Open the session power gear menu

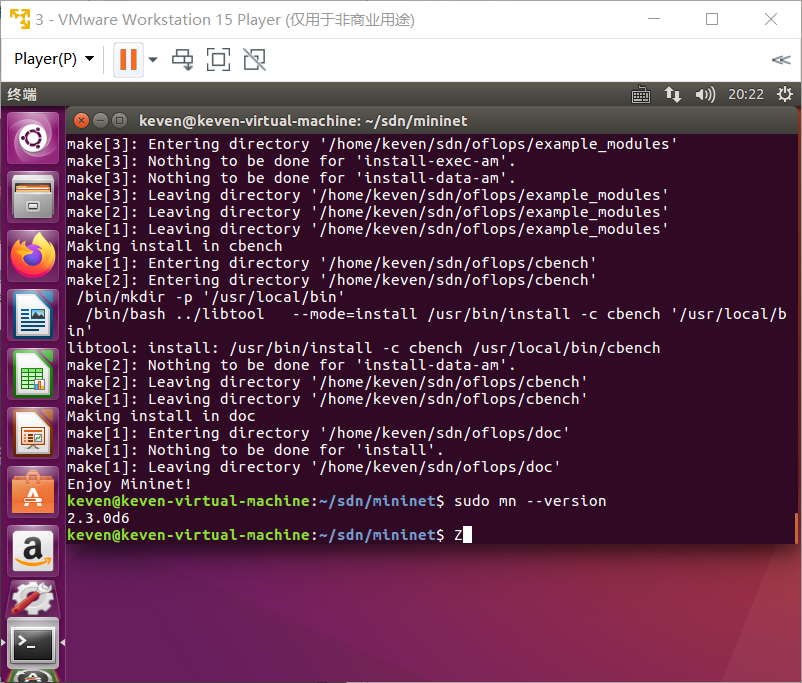[785, 95]
